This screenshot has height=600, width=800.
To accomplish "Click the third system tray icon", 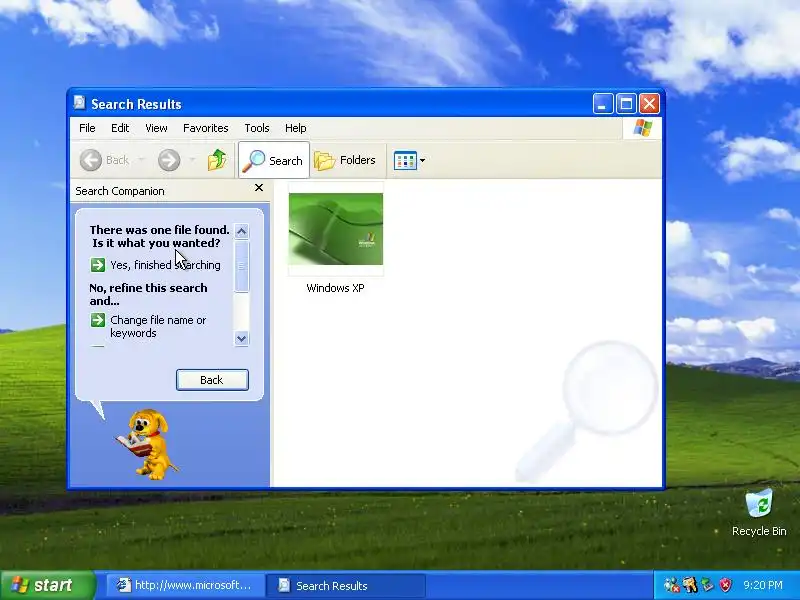I will pyautogui.click(x=708, y=585).
